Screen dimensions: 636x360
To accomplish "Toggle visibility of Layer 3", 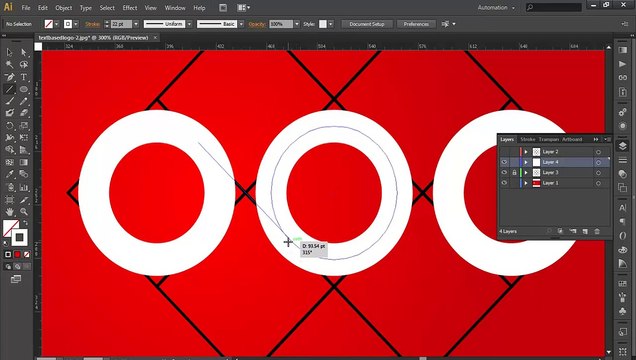I will [504, 173].
